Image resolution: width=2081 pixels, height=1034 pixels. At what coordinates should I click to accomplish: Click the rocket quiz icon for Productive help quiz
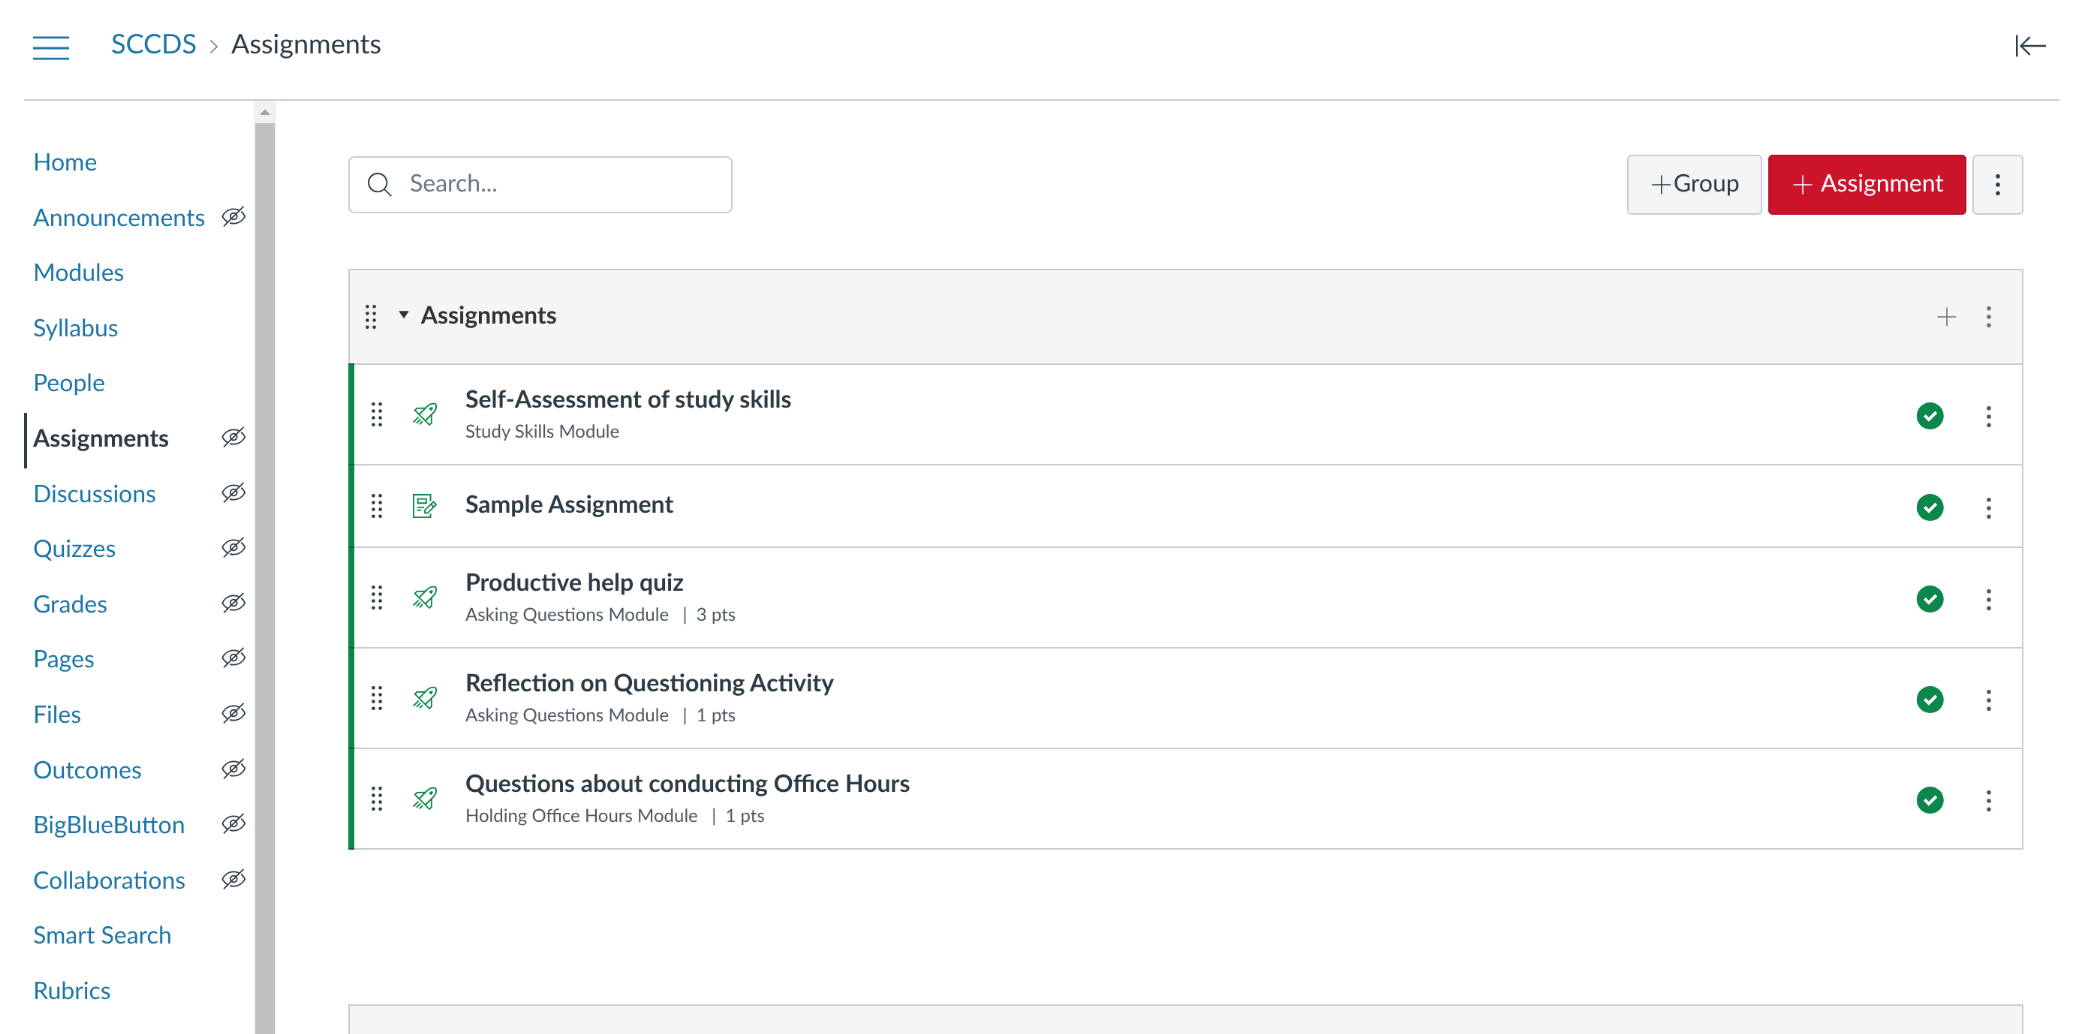[x=425, y=598]
